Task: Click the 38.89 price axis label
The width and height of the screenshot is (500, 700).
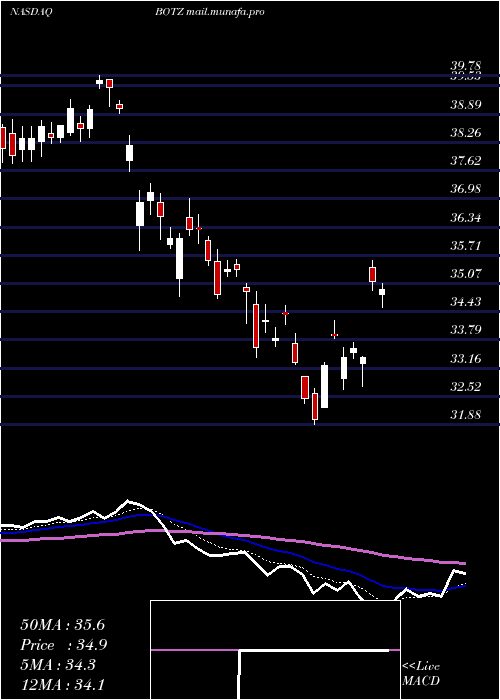Action: [x=466, y=105]
